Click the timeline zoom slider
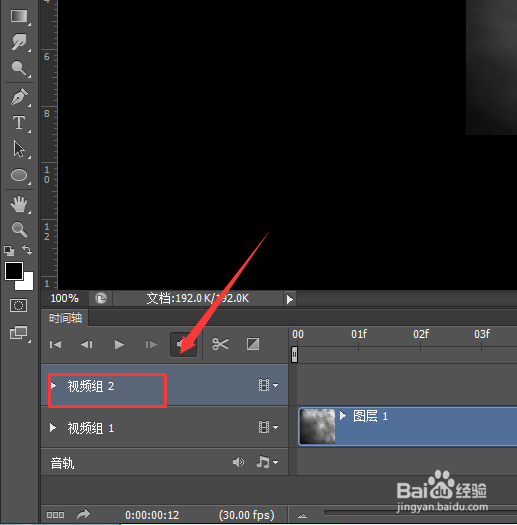Viewport: 517px width, 525px height. coord(420,513)
